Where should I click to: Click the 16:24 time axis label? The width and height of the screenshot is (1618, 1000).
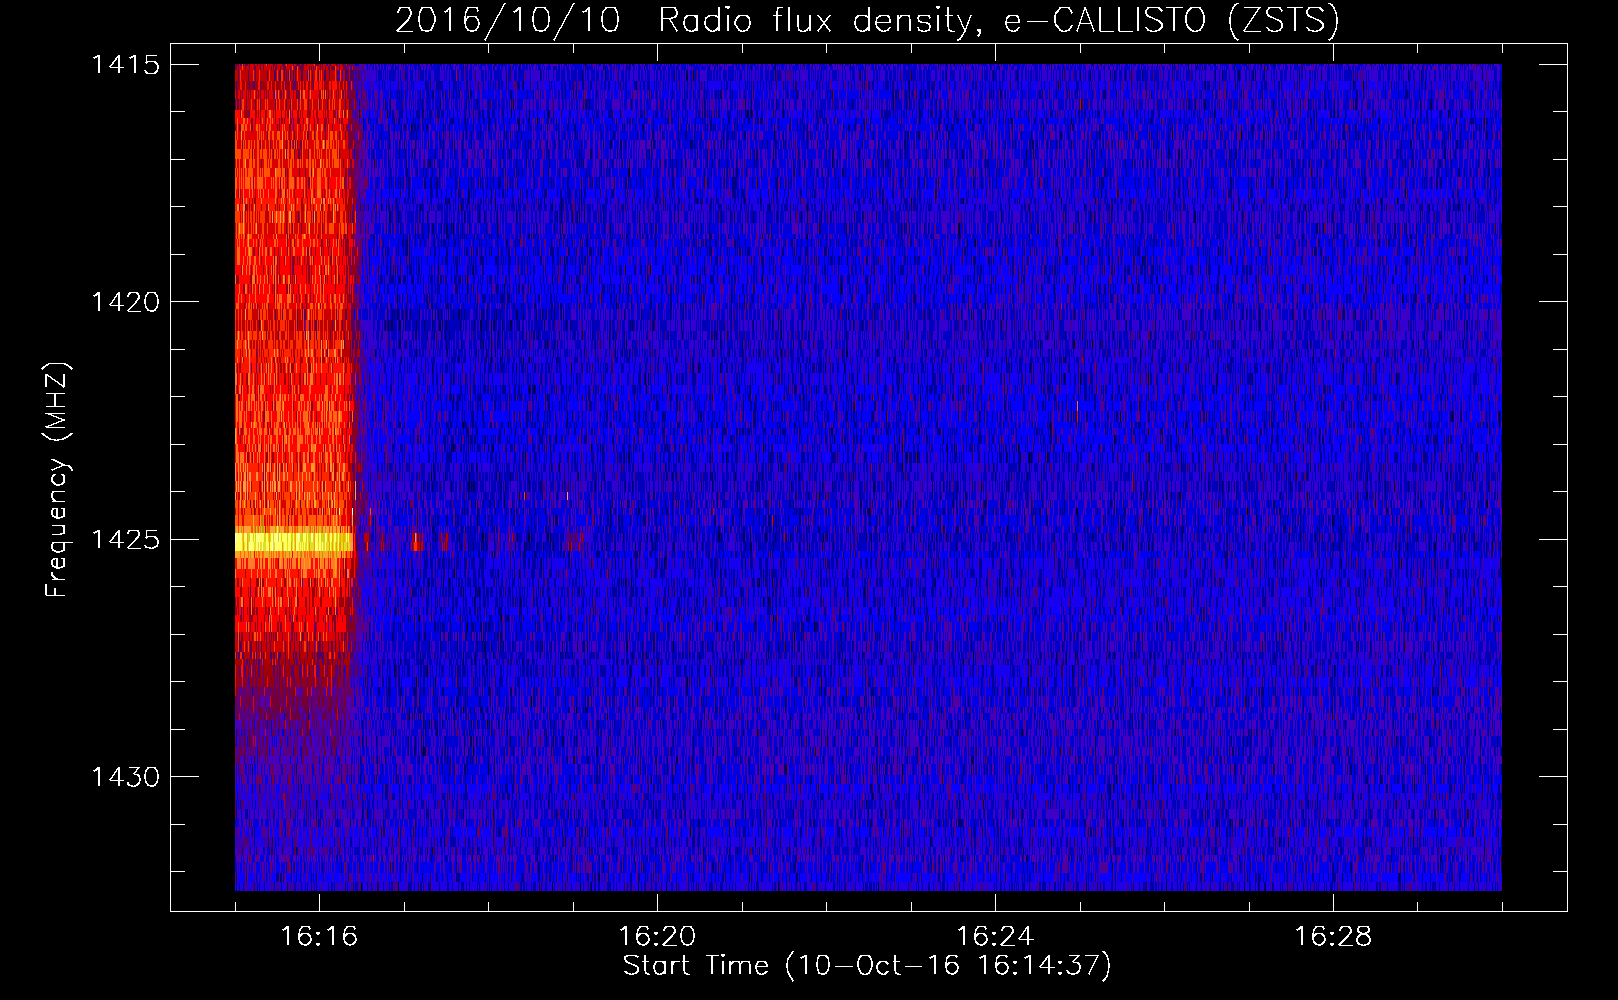pyautogui.click(x=995, y=937)
